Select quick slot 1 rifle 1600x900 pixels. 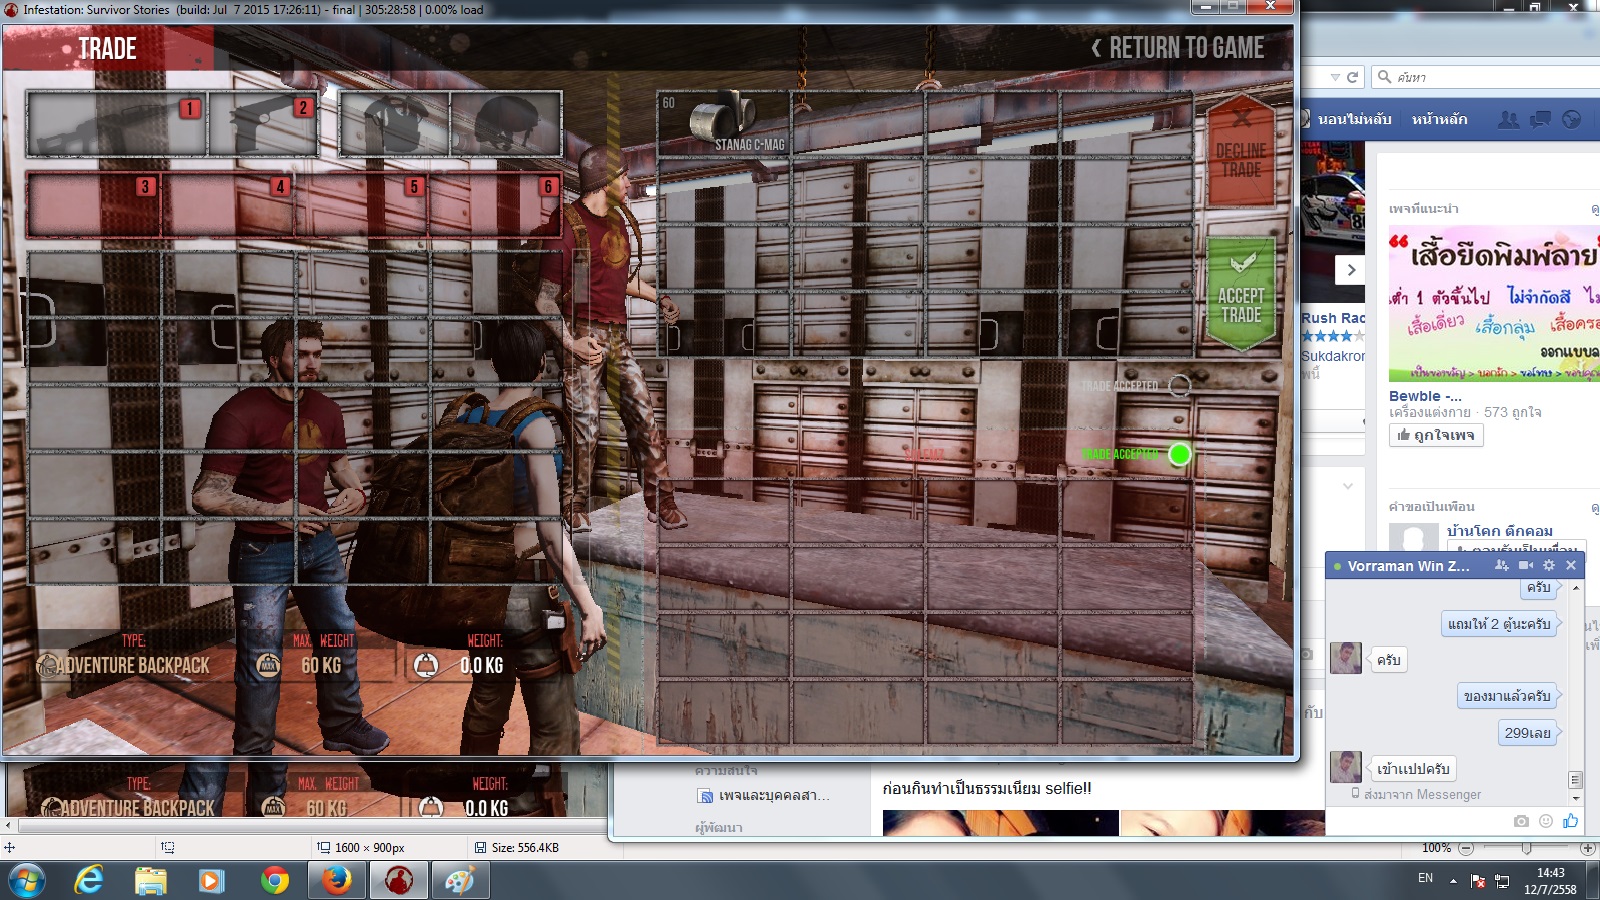[117, 124]
